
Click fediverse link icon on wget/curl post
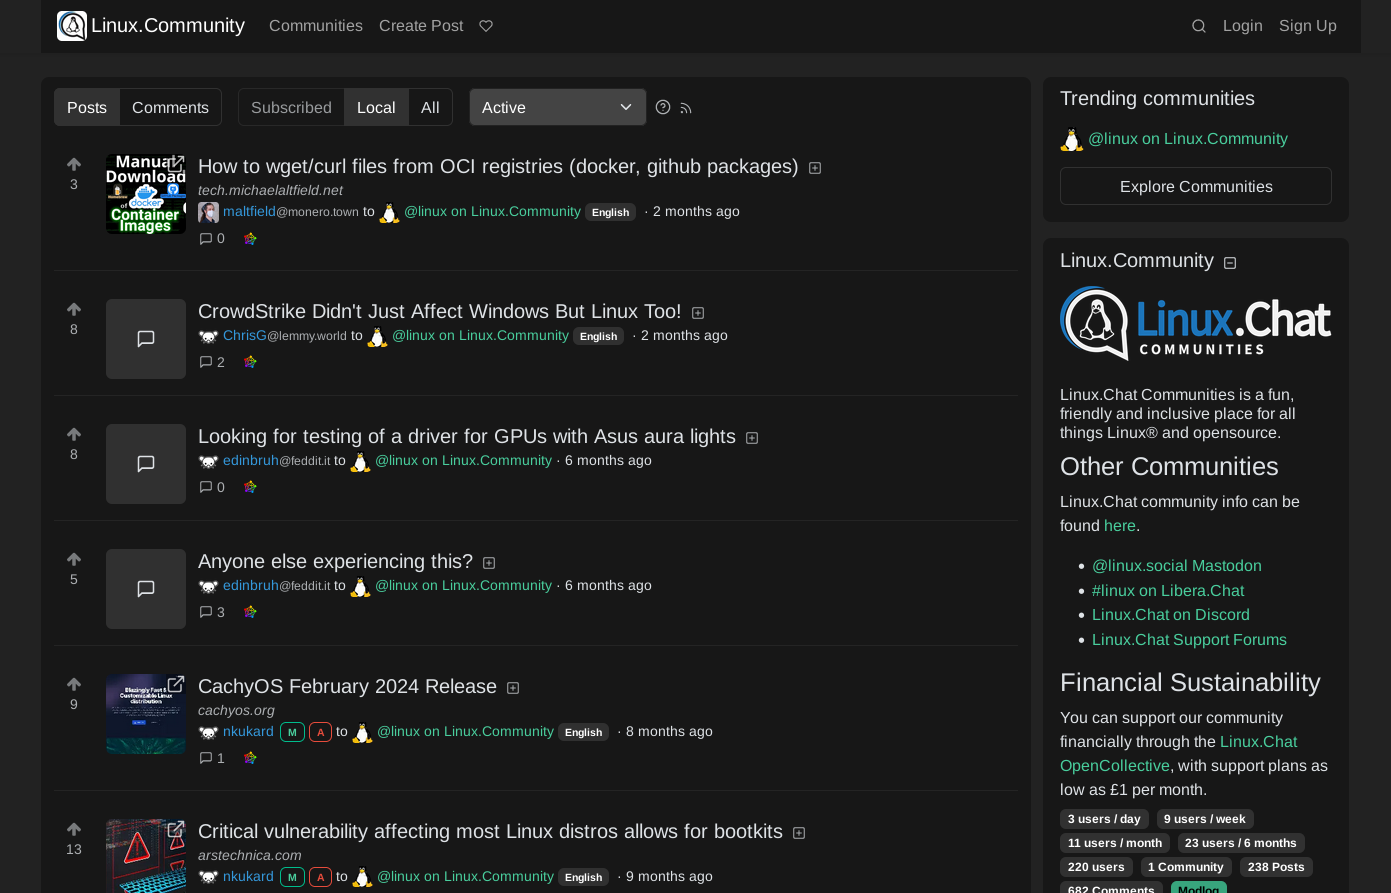click(251, 238)
